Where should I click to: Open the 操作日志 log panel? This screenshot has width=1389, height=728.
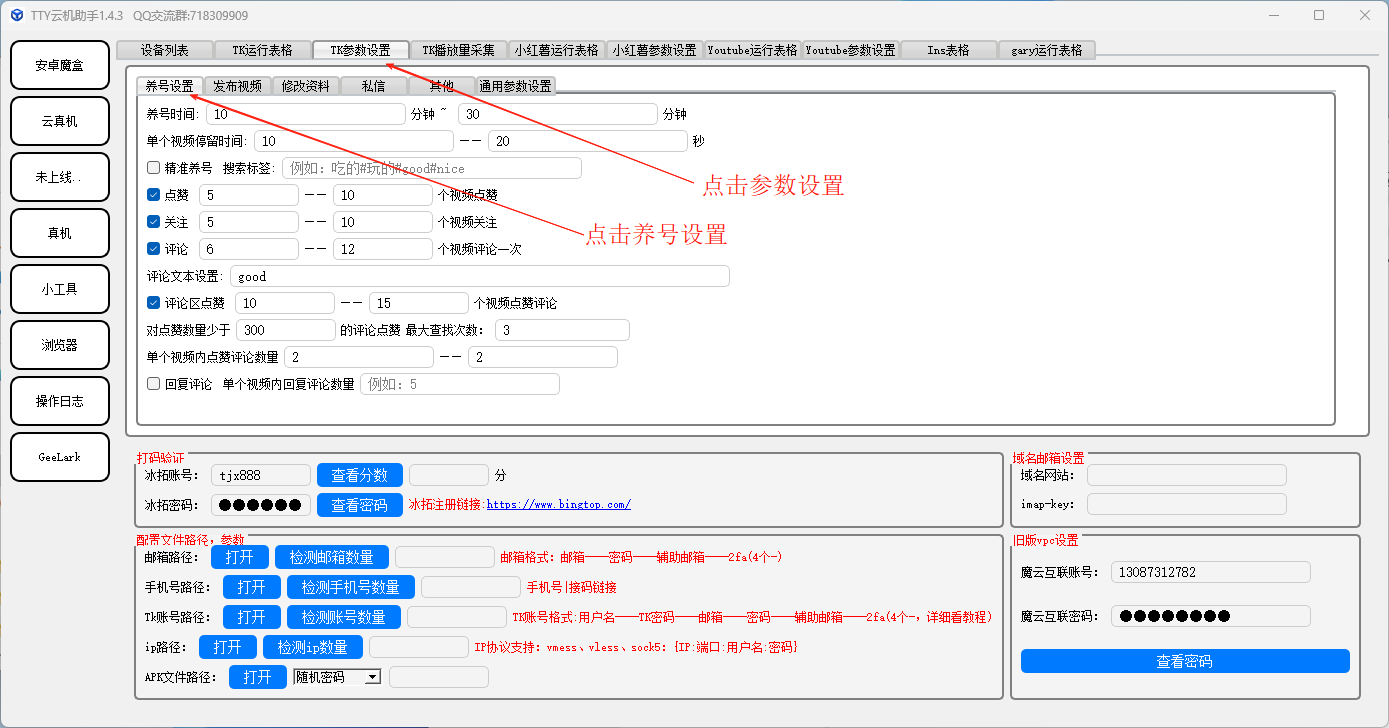(59, 401)
